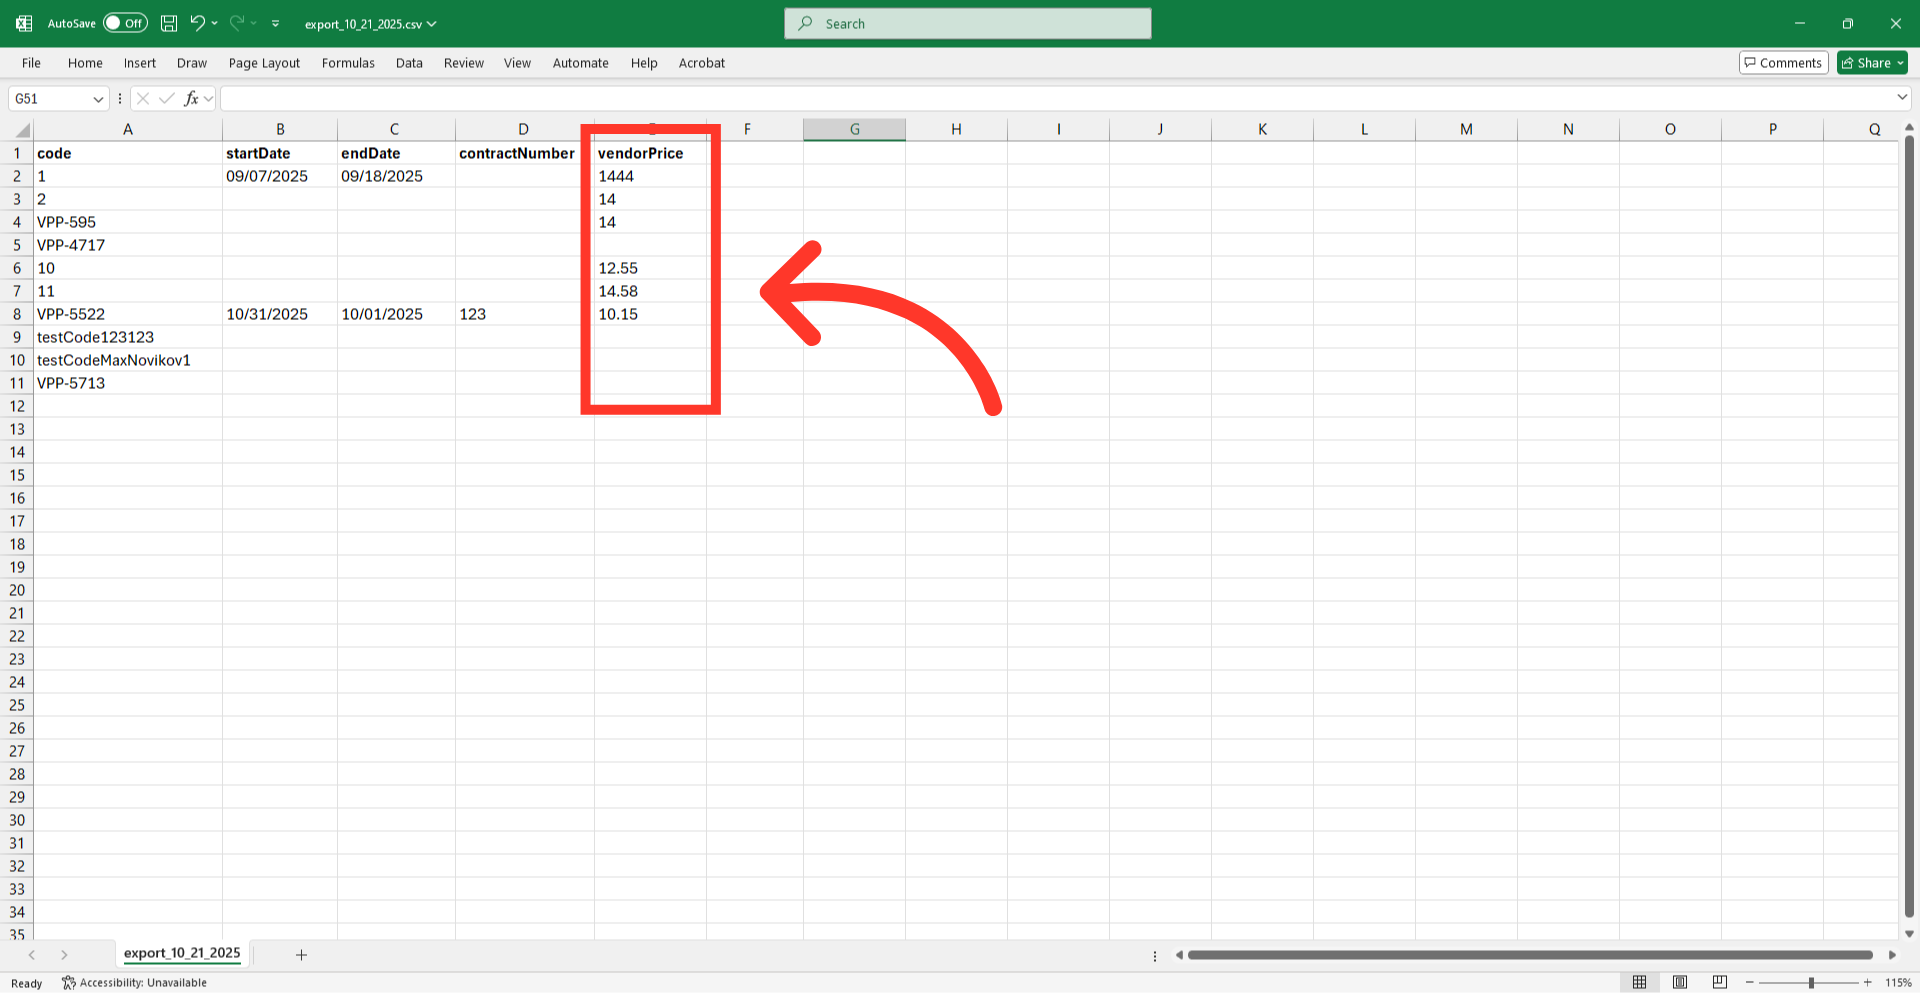Click the zoom in plus icon
This screenshot has height=993, width=1920.
(x=1867, y=983)
